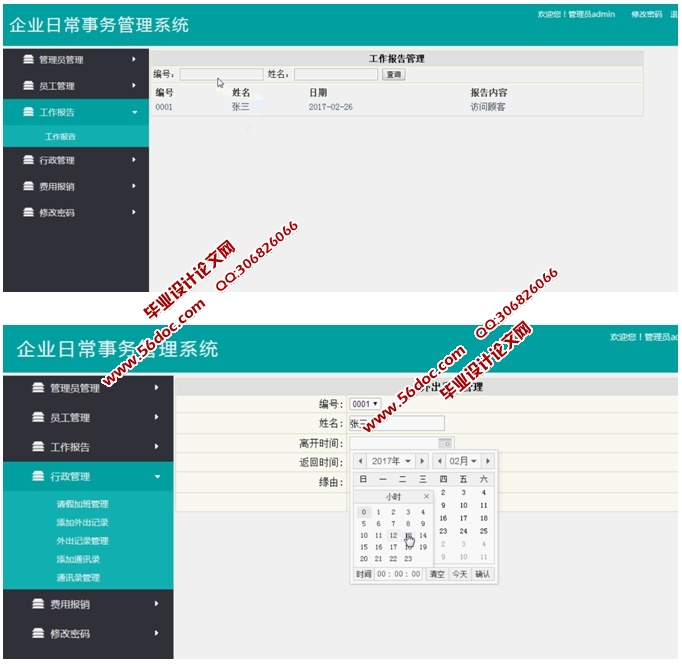Click stack icon beside 修改密码 in top sidebar
The height and width of the screenshot is (668, 682).
click(28, 213)
